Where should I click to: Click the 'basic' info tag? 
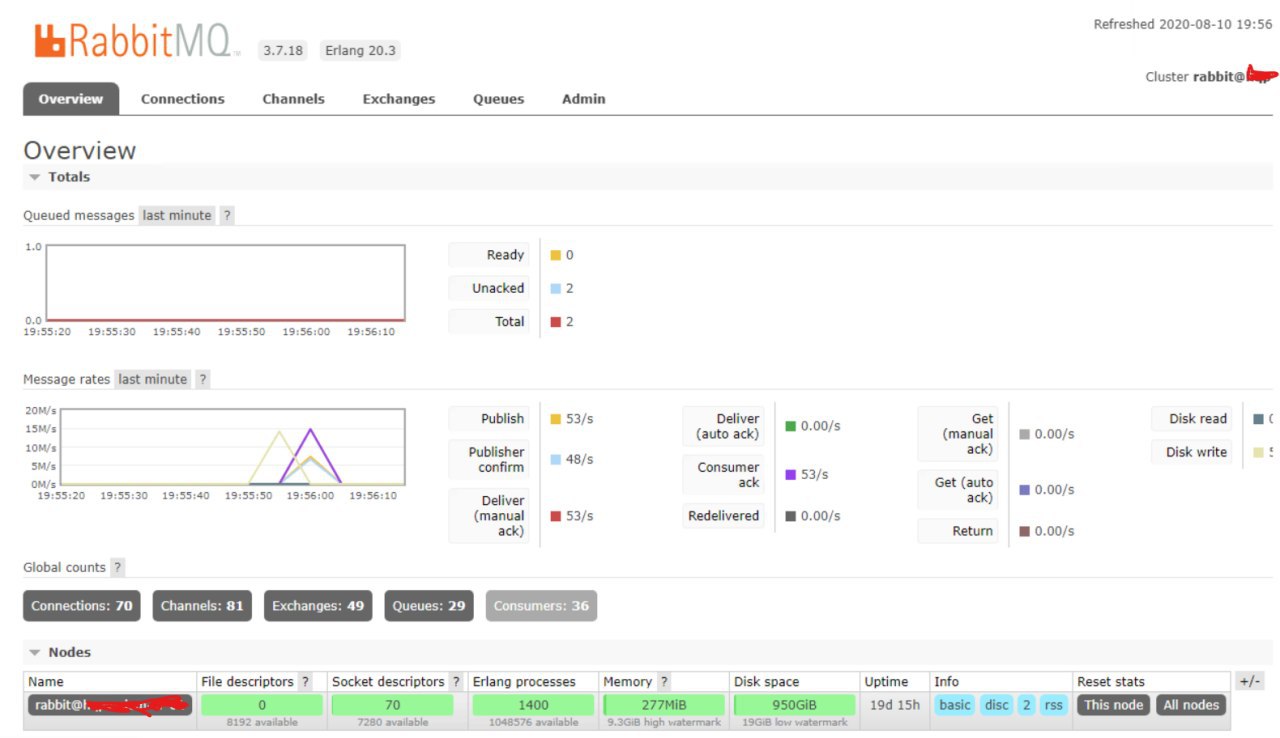coord(955,705)
